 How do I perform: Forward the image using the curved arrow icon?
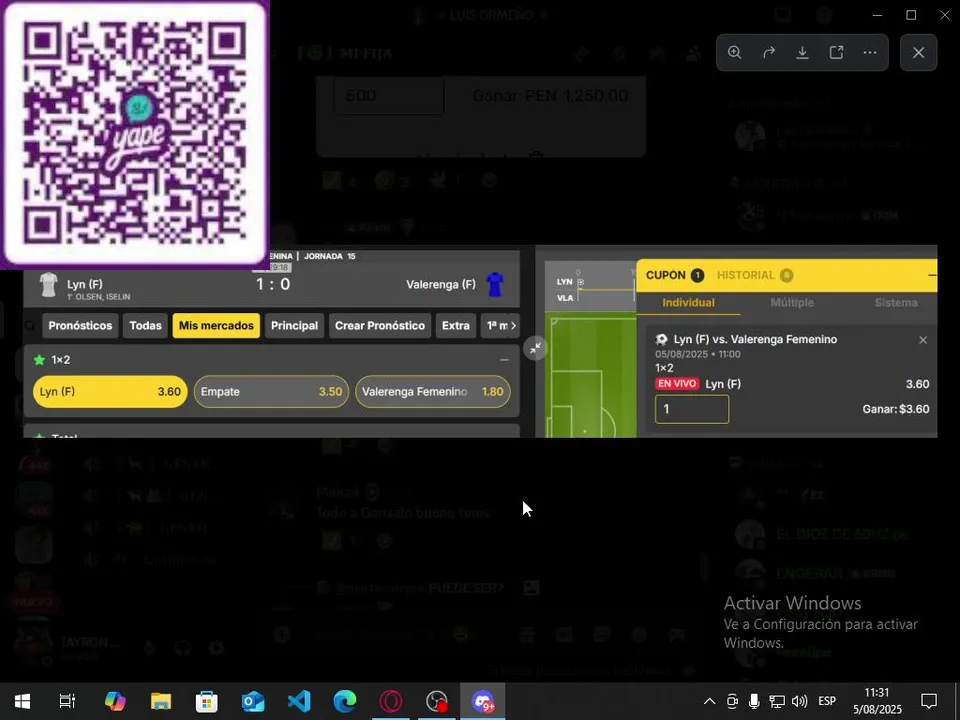(x=769, y=53)
